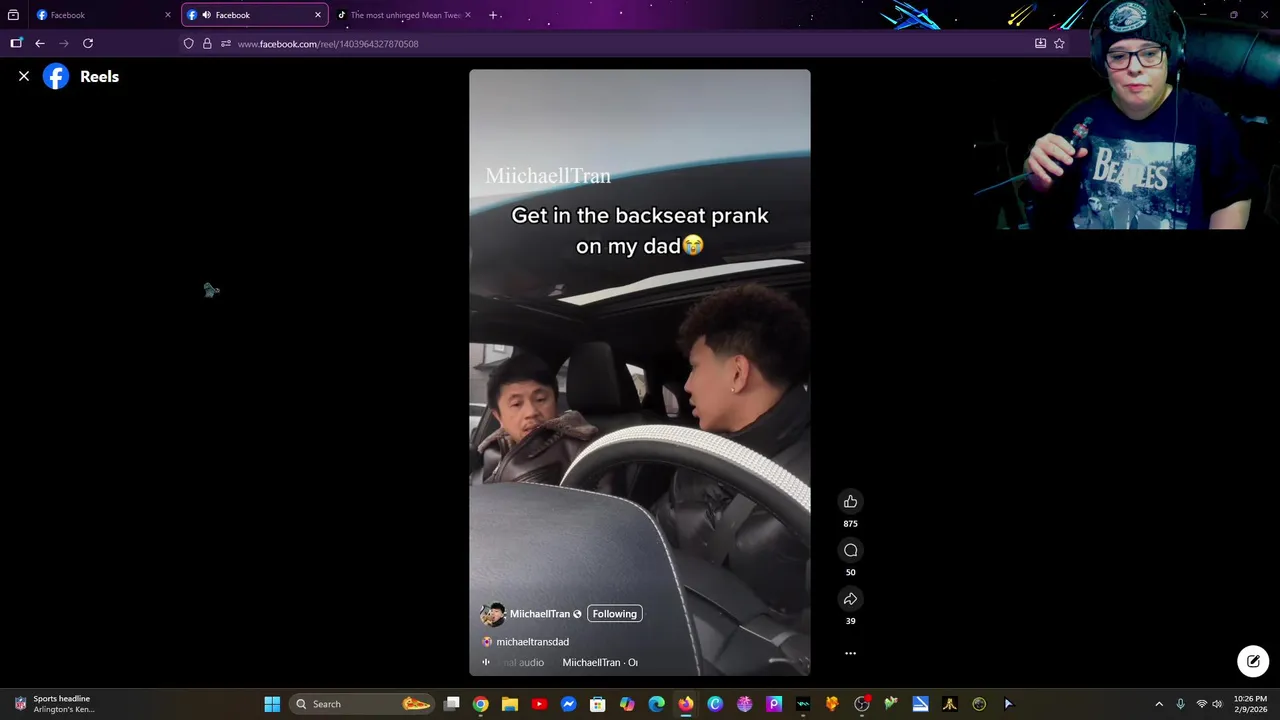1280x720 pixels.
Task: Mute the playing Facebook tab audio
Action: click(206, 15)
